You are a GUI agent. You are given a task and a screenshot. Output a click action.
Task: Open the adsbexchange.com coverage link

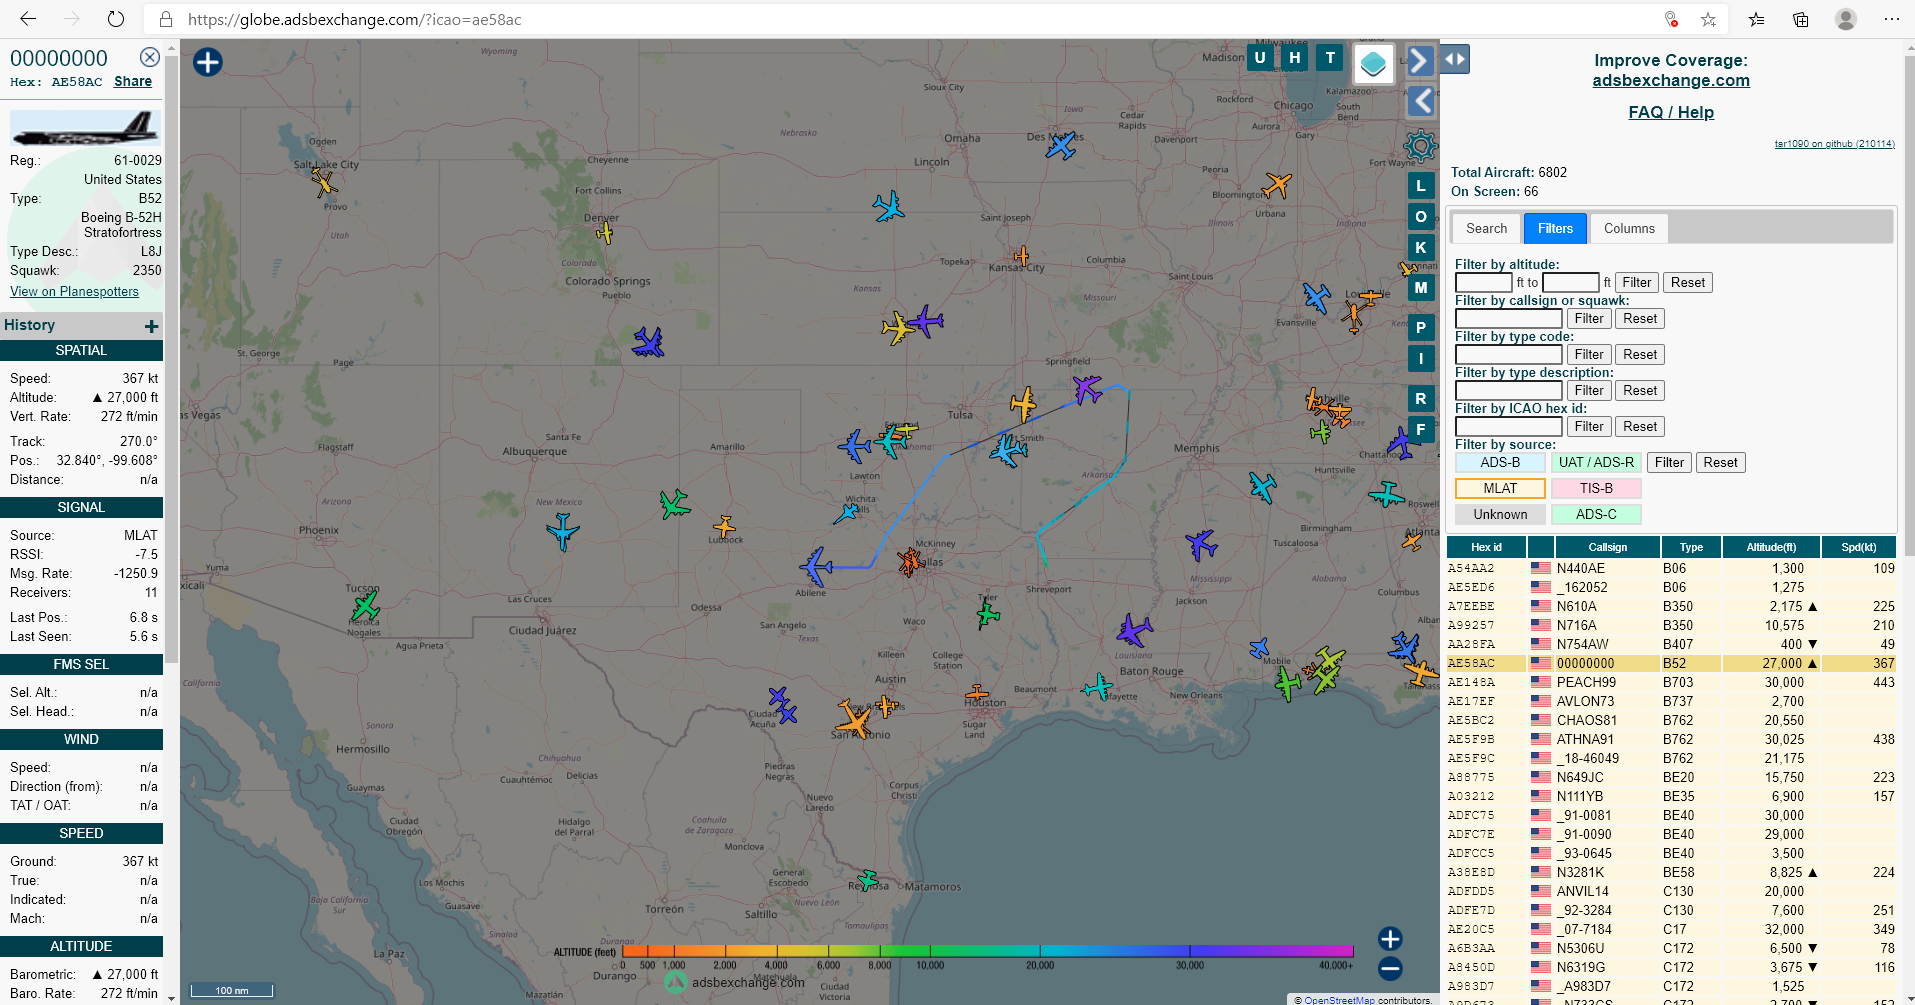coord(1671,81)
